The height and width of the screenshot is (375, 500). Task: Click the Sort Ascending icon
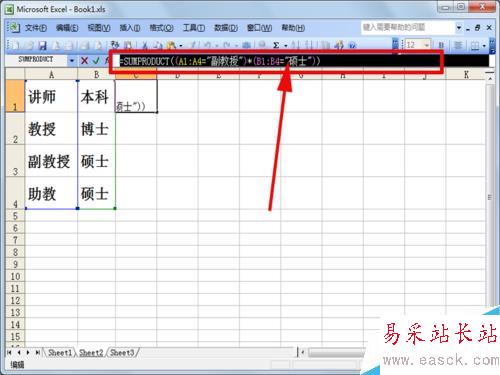tap(295, 45)
